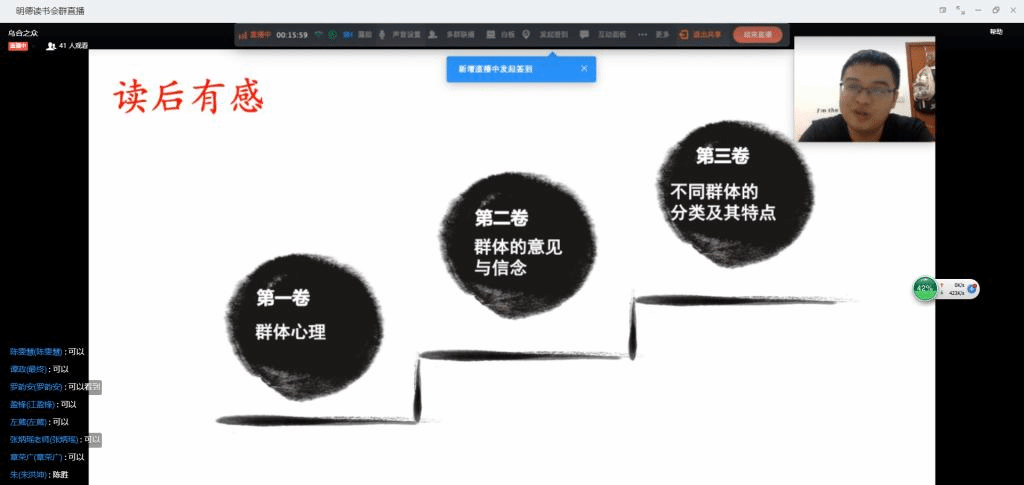Click the fullscreen icon in title bar
This screenshot has width=1024, height=485.
(960, 9)
